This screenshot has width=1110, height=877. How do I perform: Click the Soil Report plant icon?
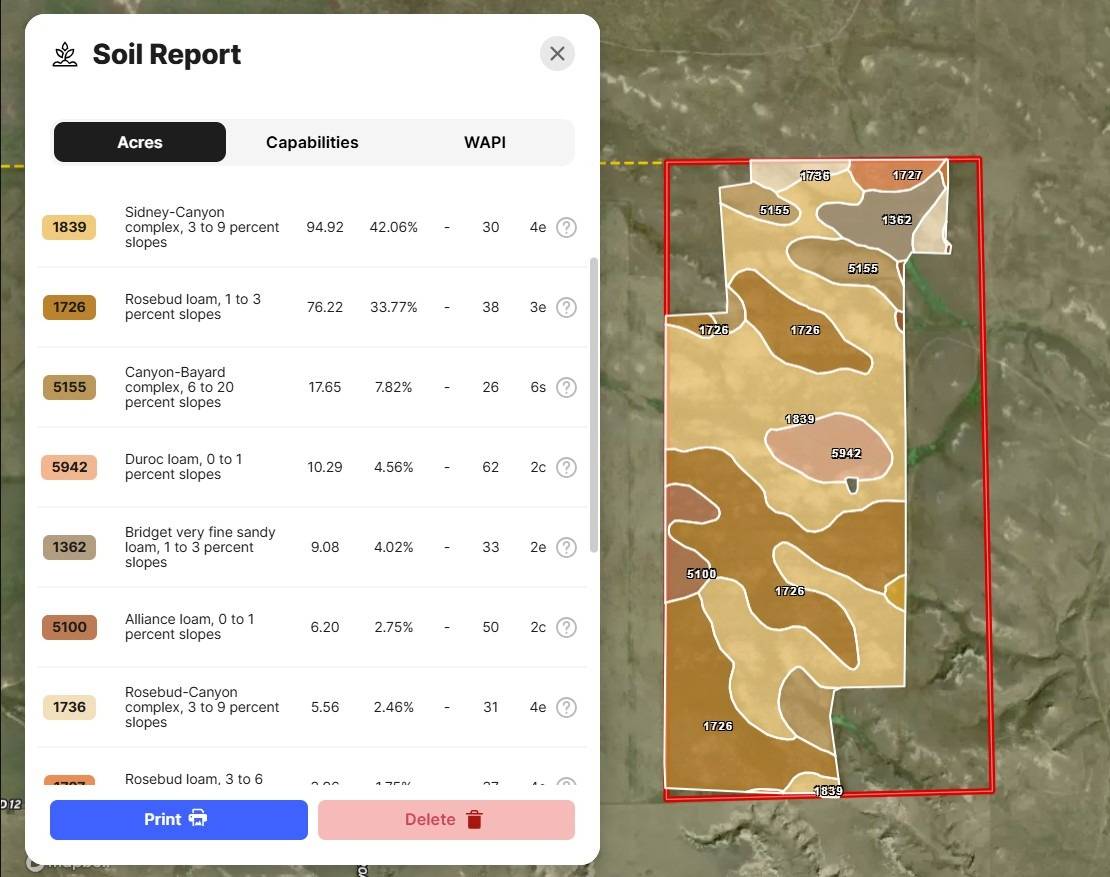[x=65, y=55]
